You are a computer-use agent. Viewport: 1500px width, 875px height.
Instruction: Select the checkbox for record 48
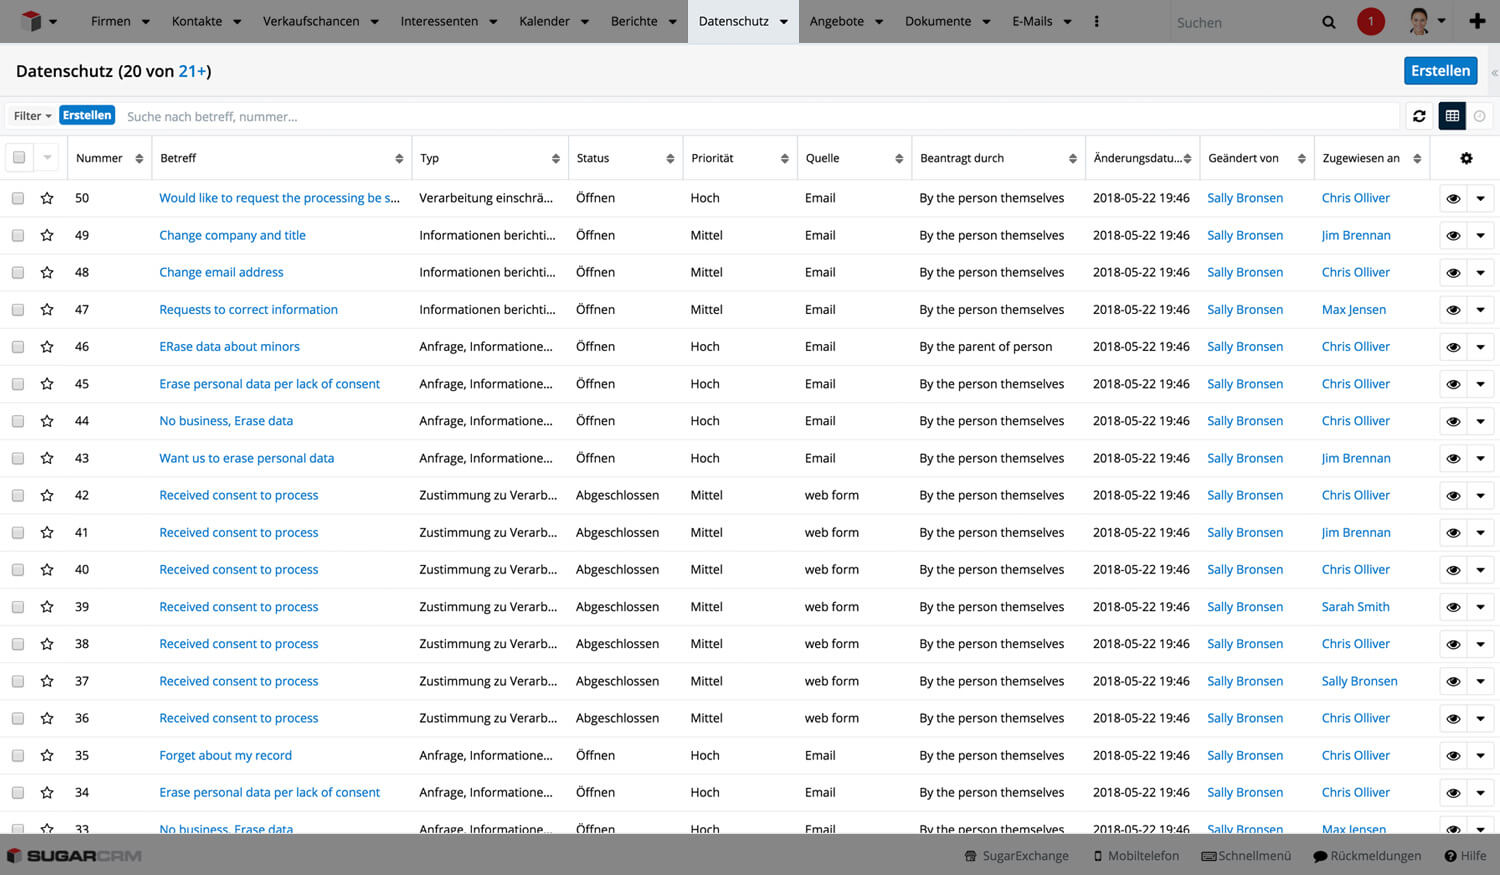click(18, 272)
